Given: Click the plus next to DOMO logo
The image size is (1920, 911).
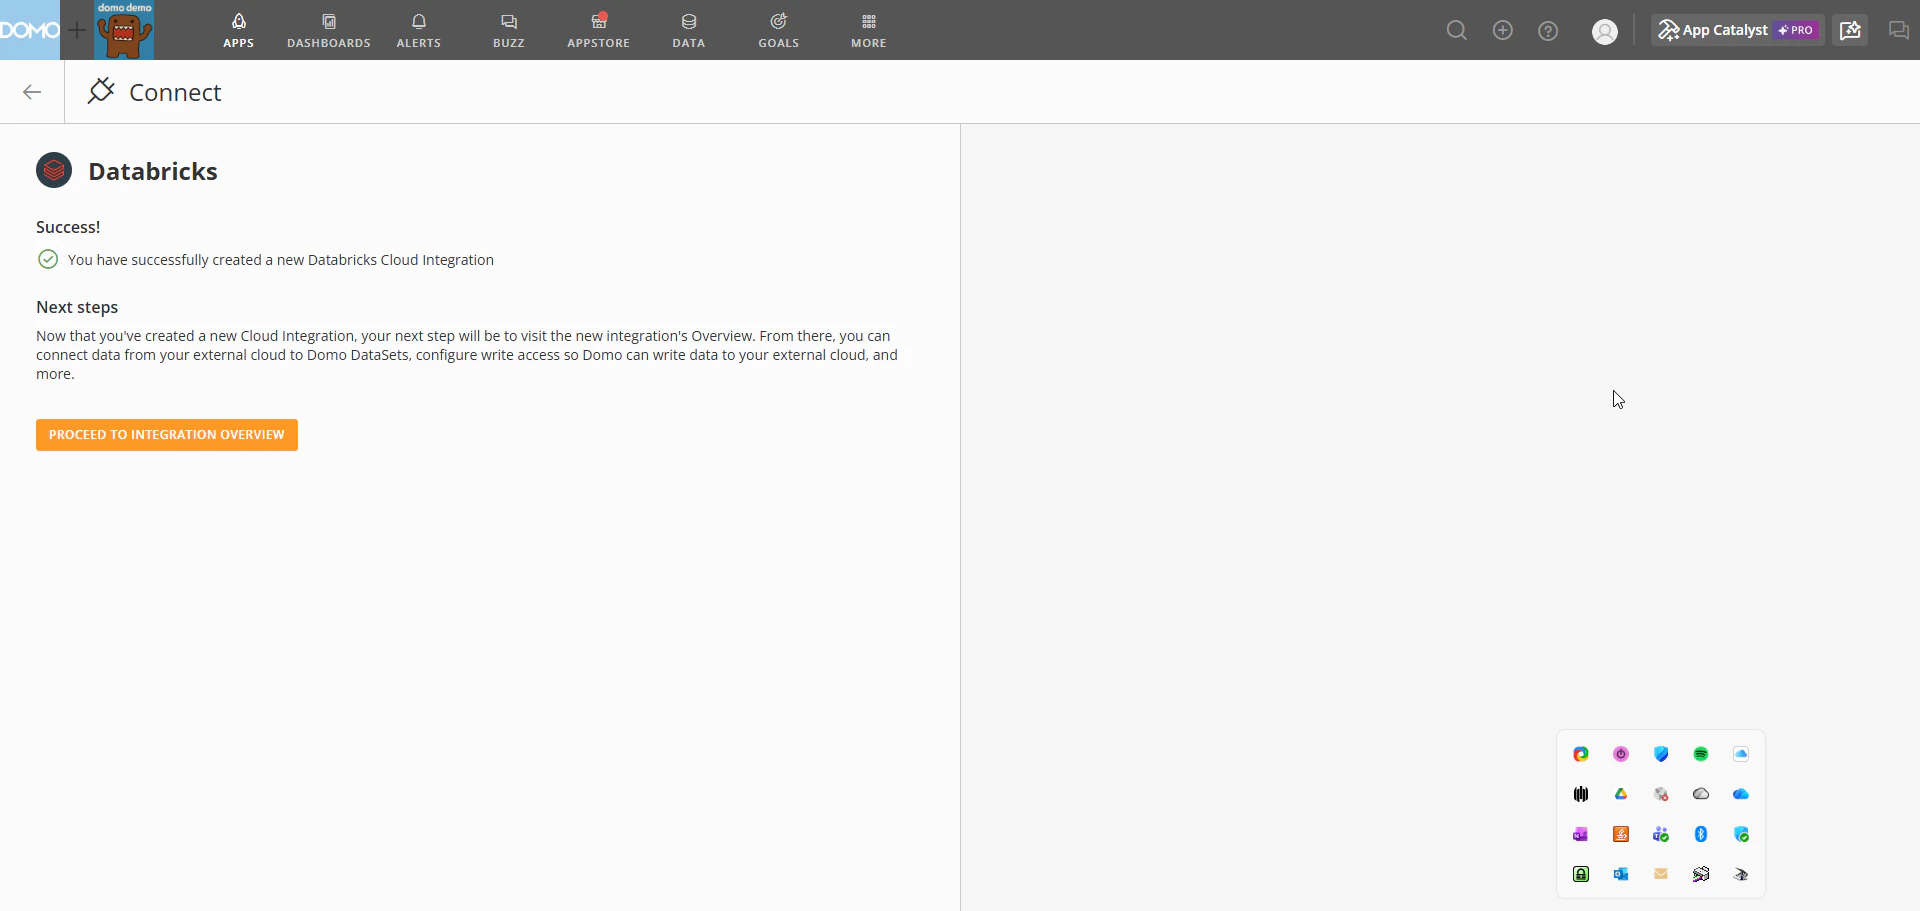Looking at the screenshot, I should pyautogui.click(x=77, y=30).
